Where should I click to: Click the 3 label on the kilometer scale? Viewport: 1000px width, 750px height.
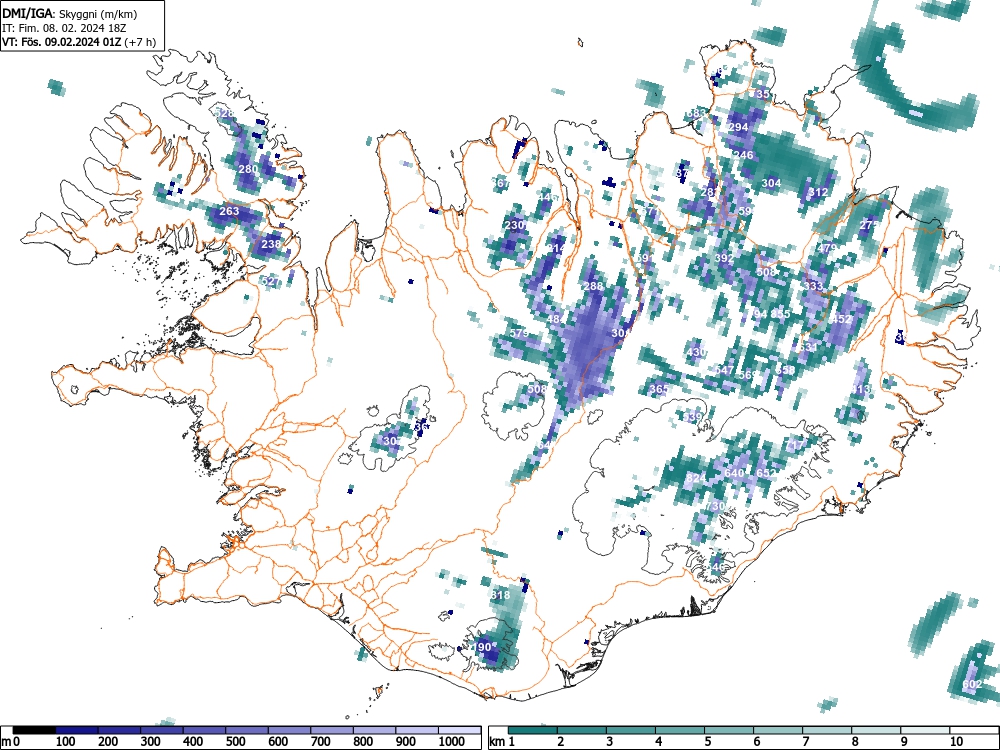609,742
